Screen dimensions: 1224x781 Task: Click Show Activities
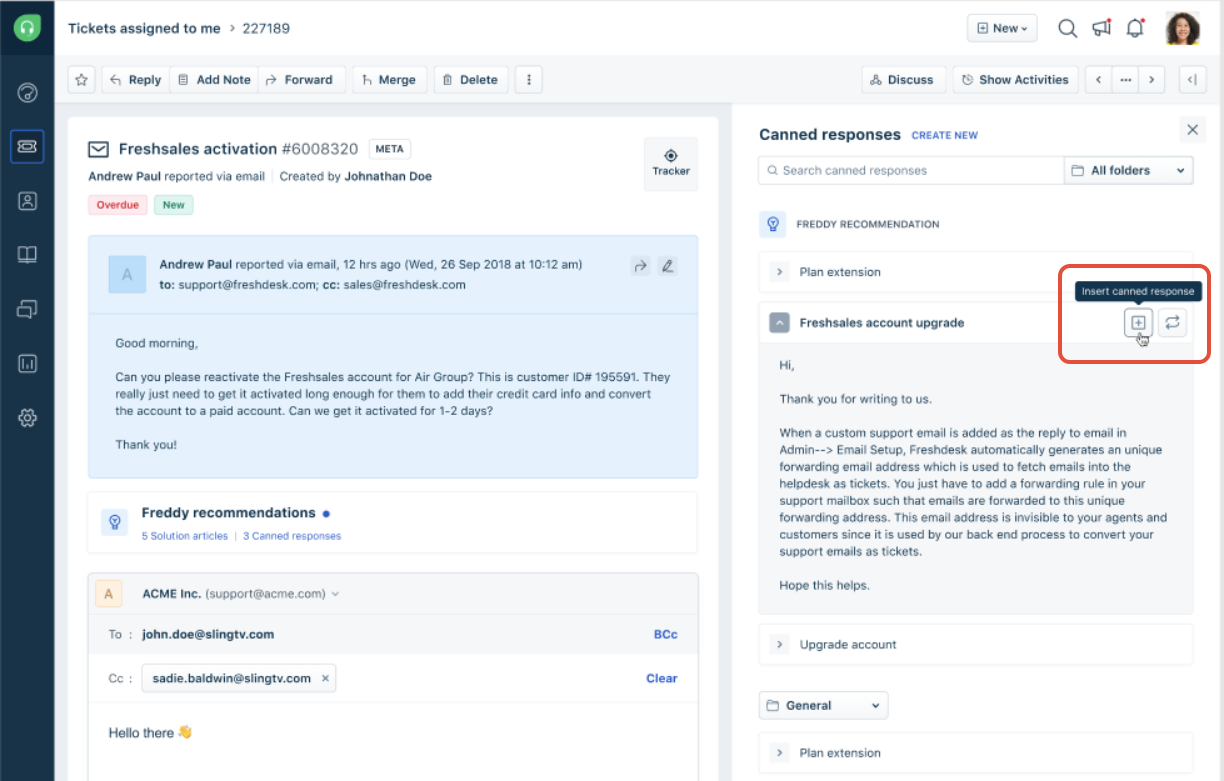coord(1016,80)
